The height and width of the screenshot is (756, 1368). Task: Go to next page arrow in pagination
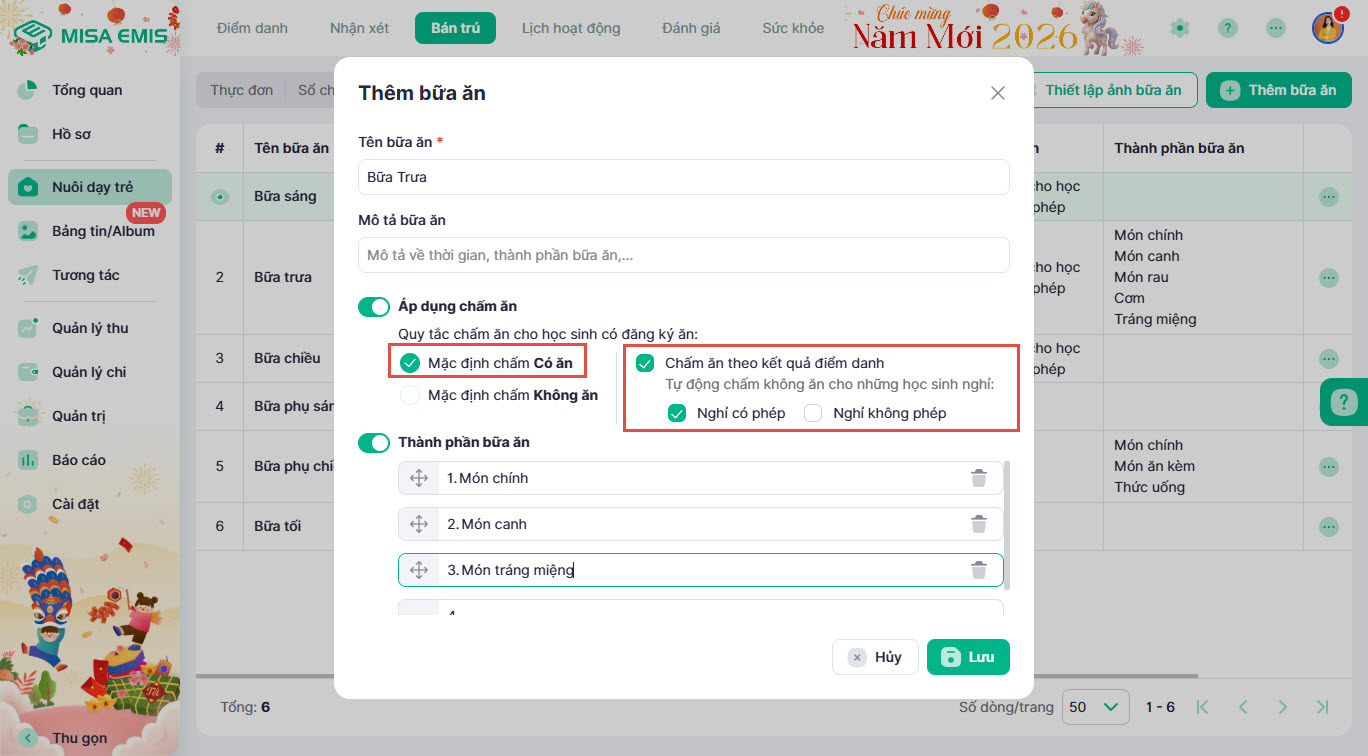[x=1282, y=707]
